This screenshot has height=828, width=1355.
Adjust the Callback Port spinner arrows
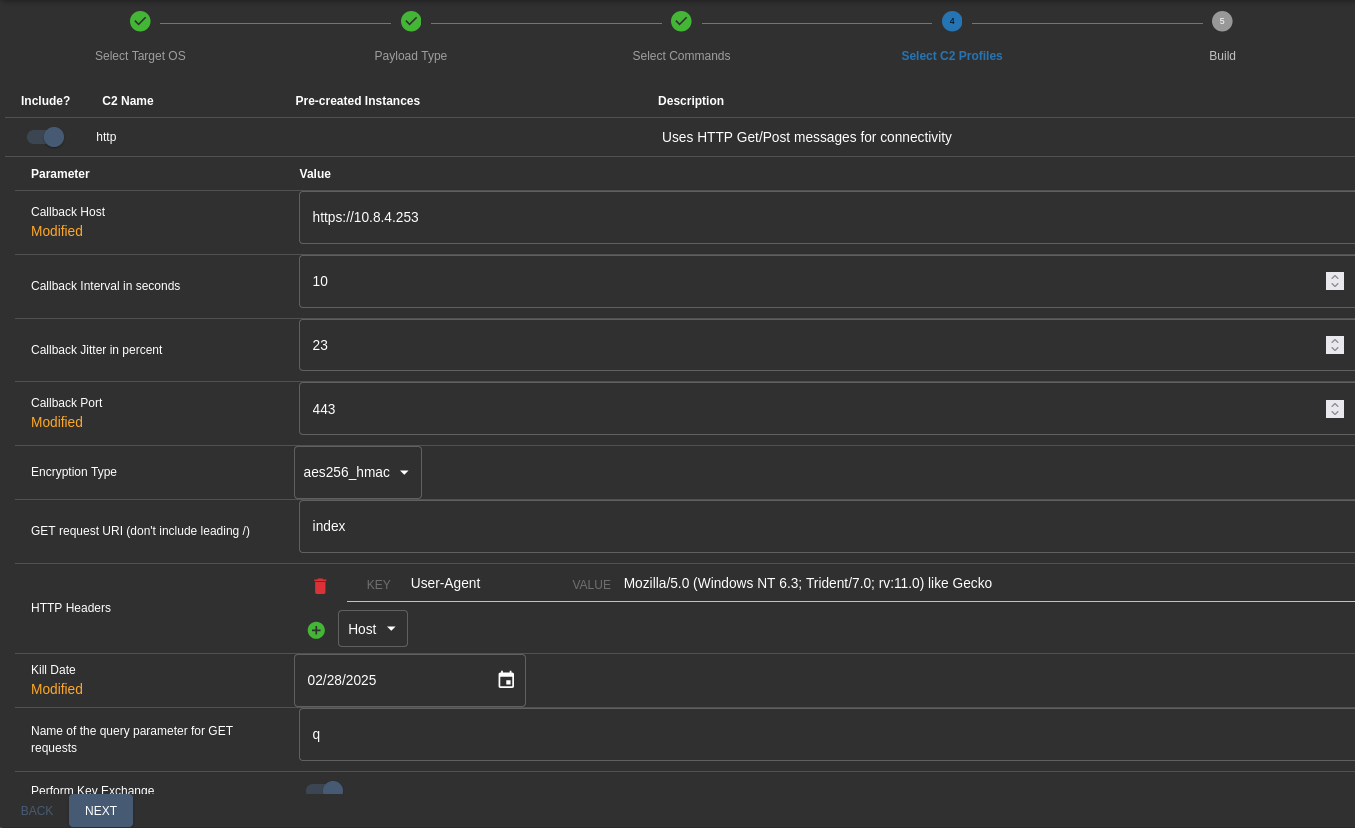tap(1335, 409)
